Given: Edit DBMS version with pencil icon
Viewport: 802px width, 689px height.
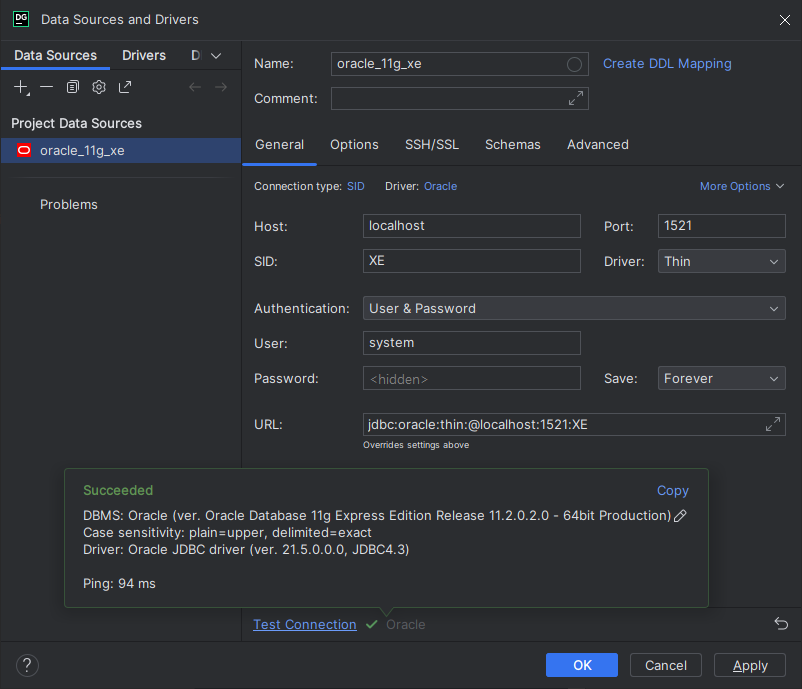Looking at the screenshot, I should click(x=680, y=516).
